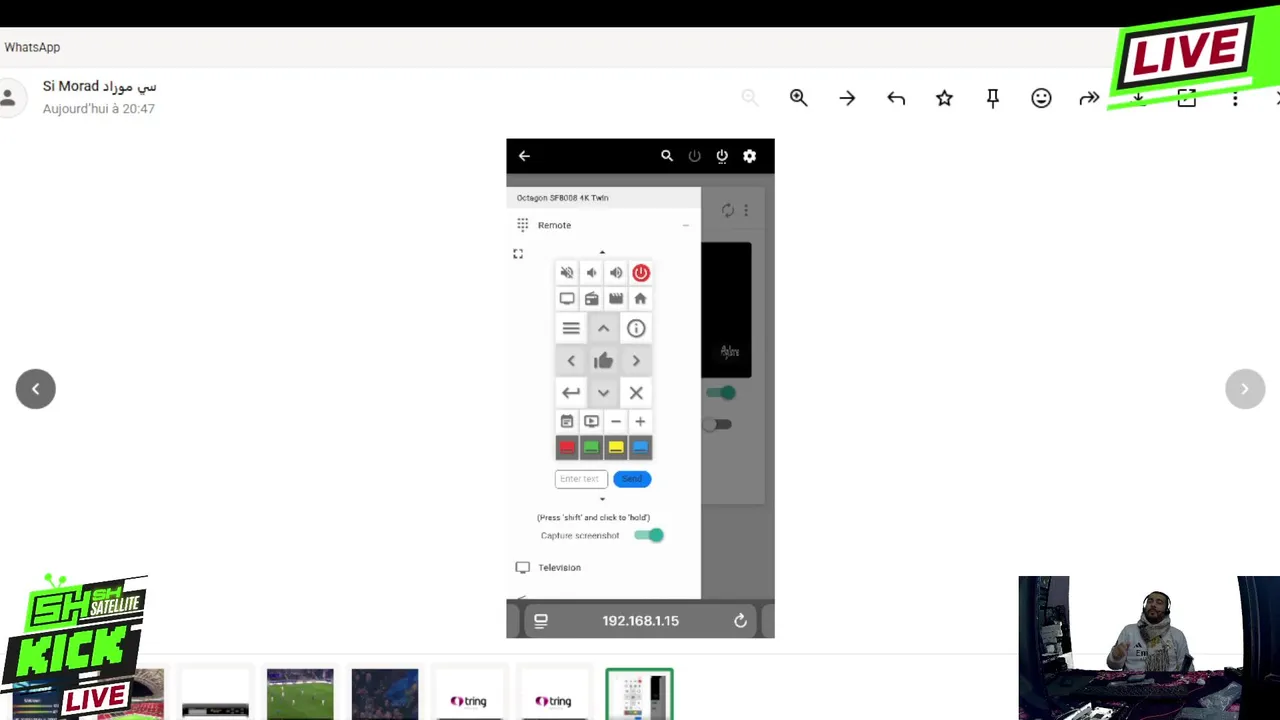Click the right arrow on remote d-pad
The height and width of the screenshot is (720, 1280).
coord(636,361)
